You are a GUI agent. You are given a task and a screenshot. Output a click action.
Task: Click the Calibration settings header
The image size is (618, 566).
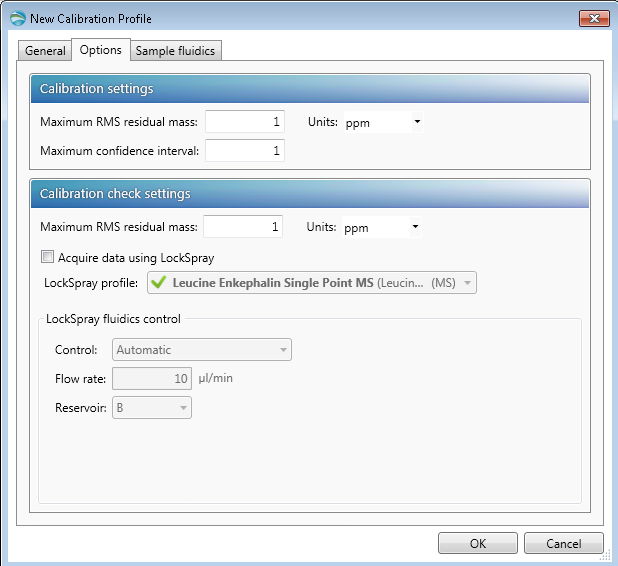coord(310,89)
